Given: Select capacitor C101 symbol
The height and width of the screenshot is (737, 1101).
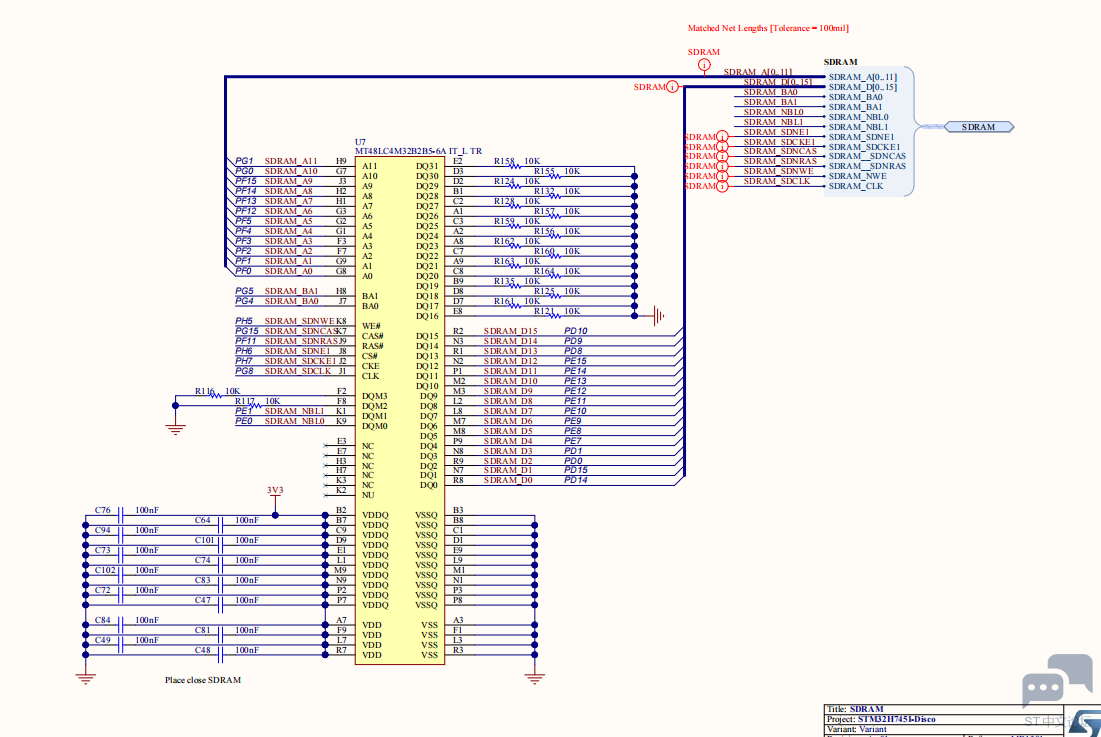Looking at the screenshot, I should click(x=220, y=545).
